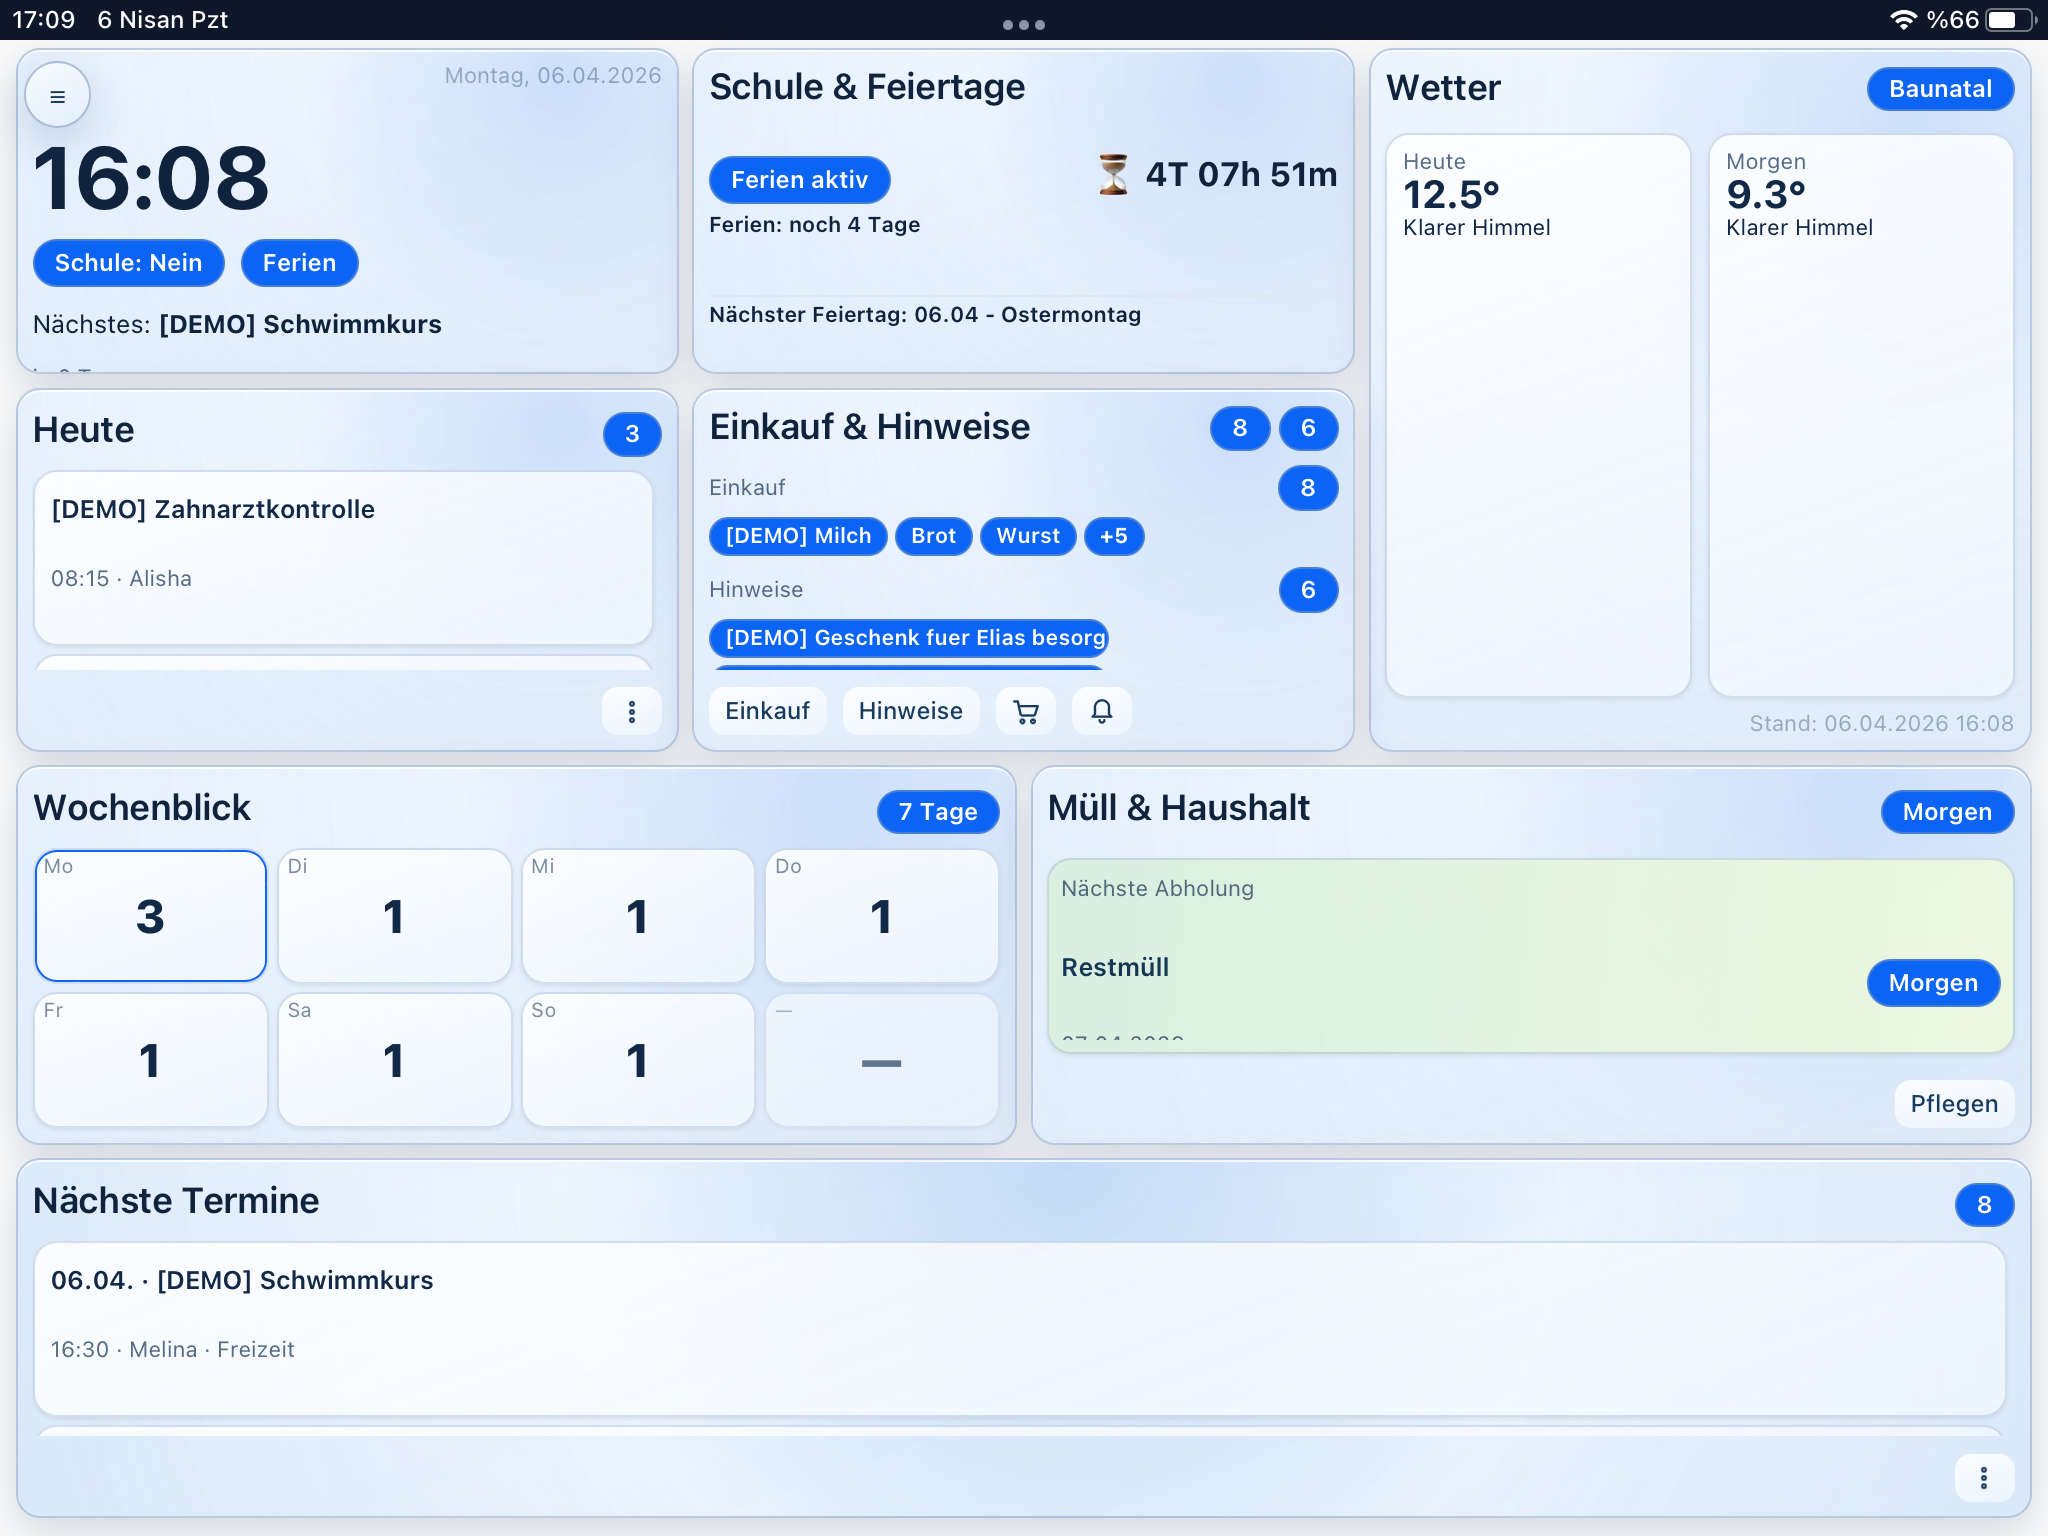
Task: Tap the Wi-Fi status icon
Action: point(1902,20)
